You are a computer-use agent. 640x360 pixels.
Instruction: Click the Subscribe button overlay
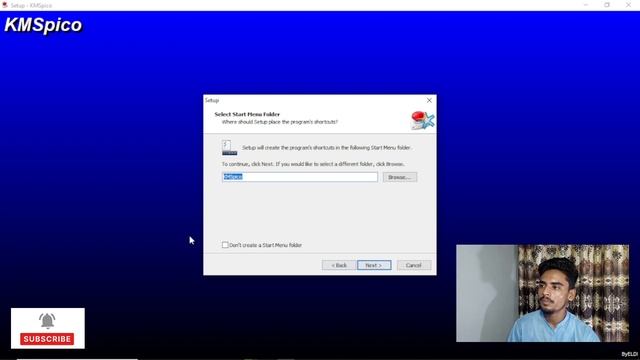point(47,339)
